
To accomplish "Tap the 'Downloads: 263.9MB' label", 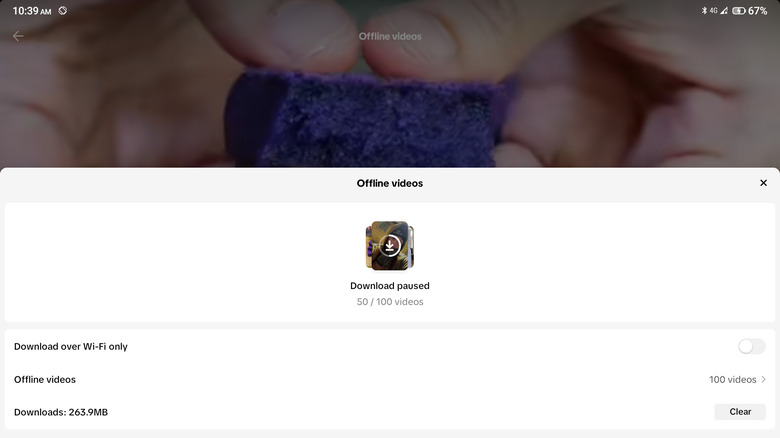I will point(61,412).
